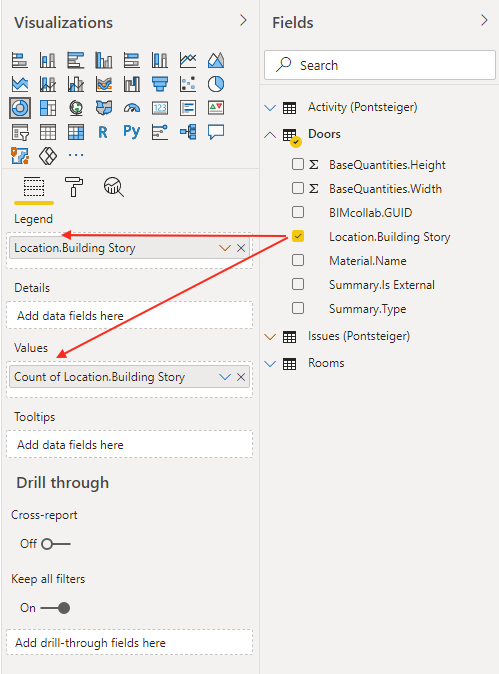
Task: Choose the Python visual icon
Action: (132, 132)
